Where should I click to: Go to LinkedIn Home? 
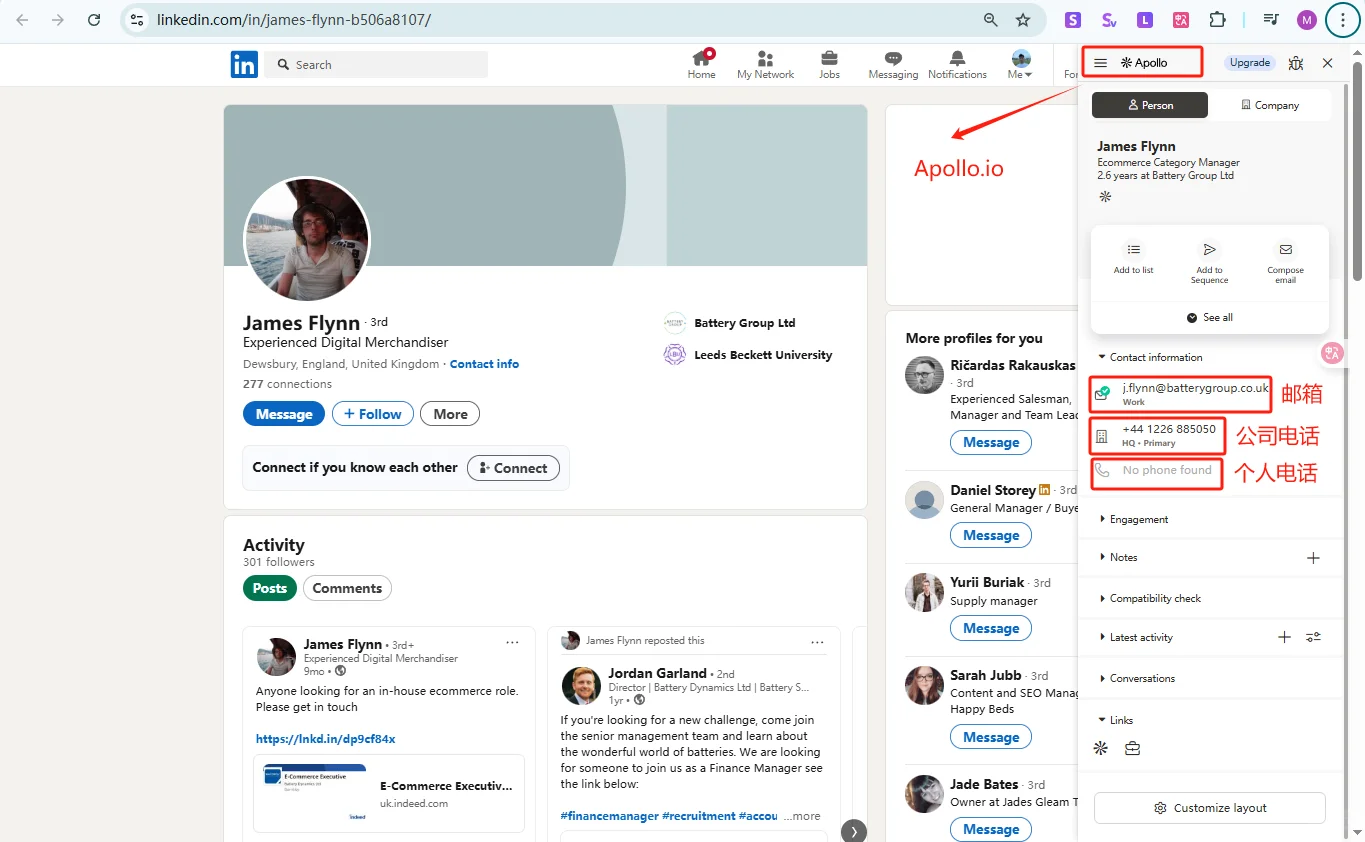[702, 65]
